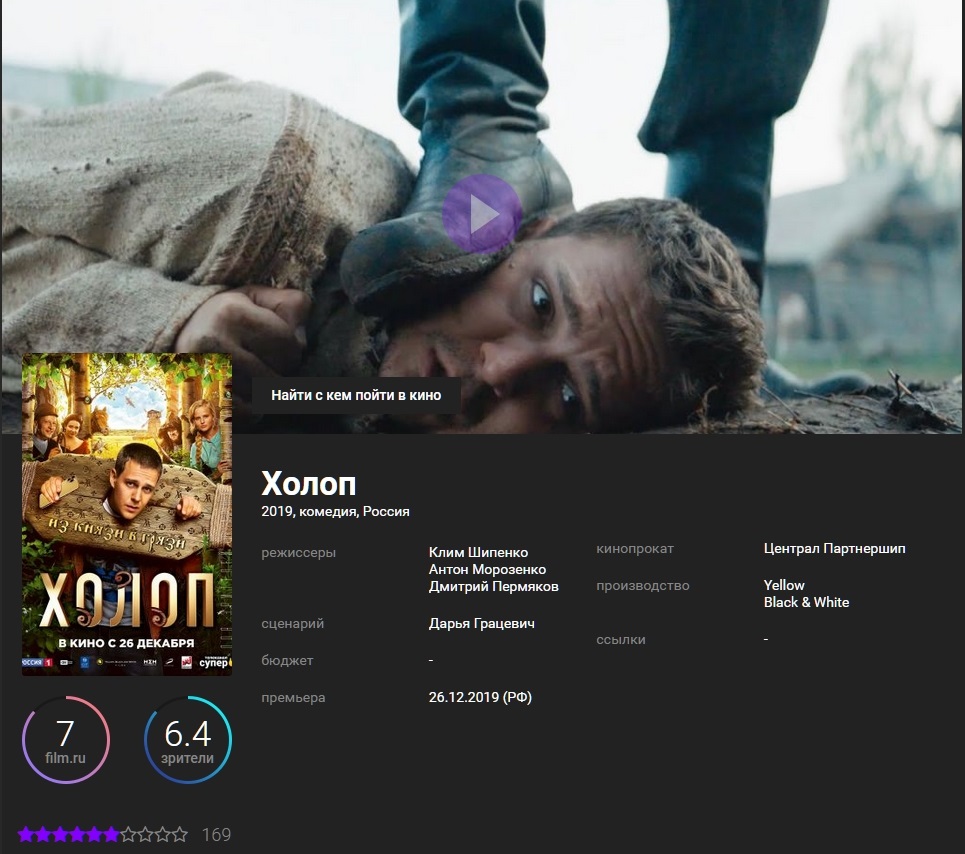This screenshot has height=854, width=965.
Task: Visit Дмитрий Пермяков's page
Action: coord(493,586)
